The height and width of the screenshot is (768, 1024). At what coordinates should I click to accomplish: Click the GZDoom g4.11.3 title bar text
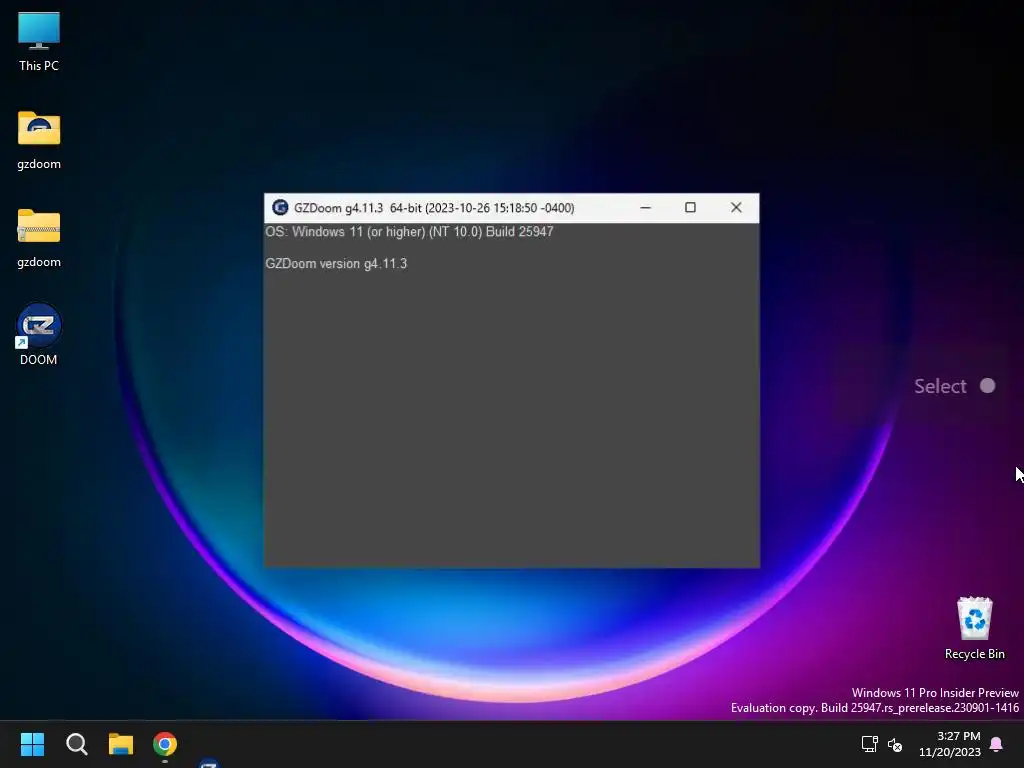tap(434, 208)
